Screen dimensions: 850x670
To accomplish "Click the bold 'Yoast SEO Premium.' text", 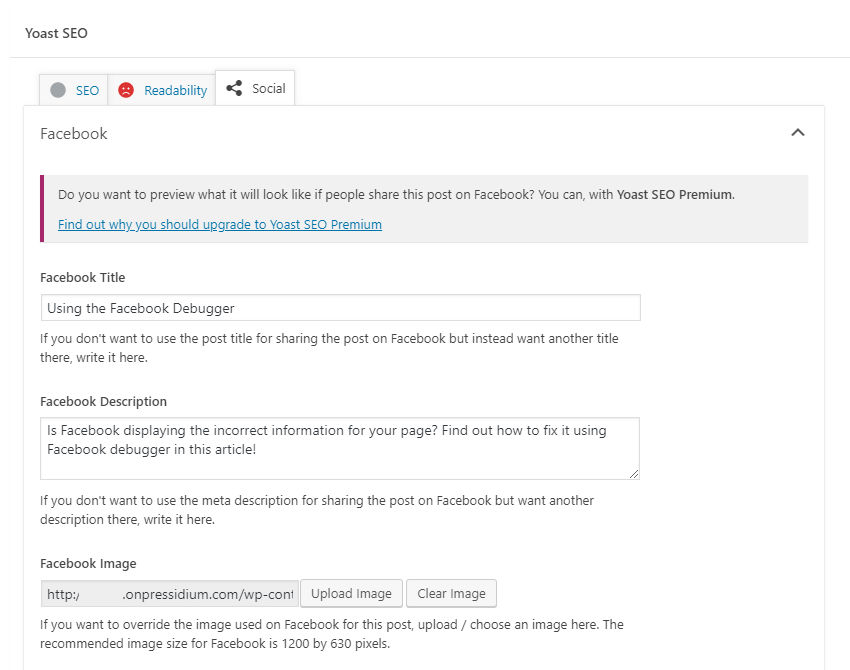I will coord(675,195).
